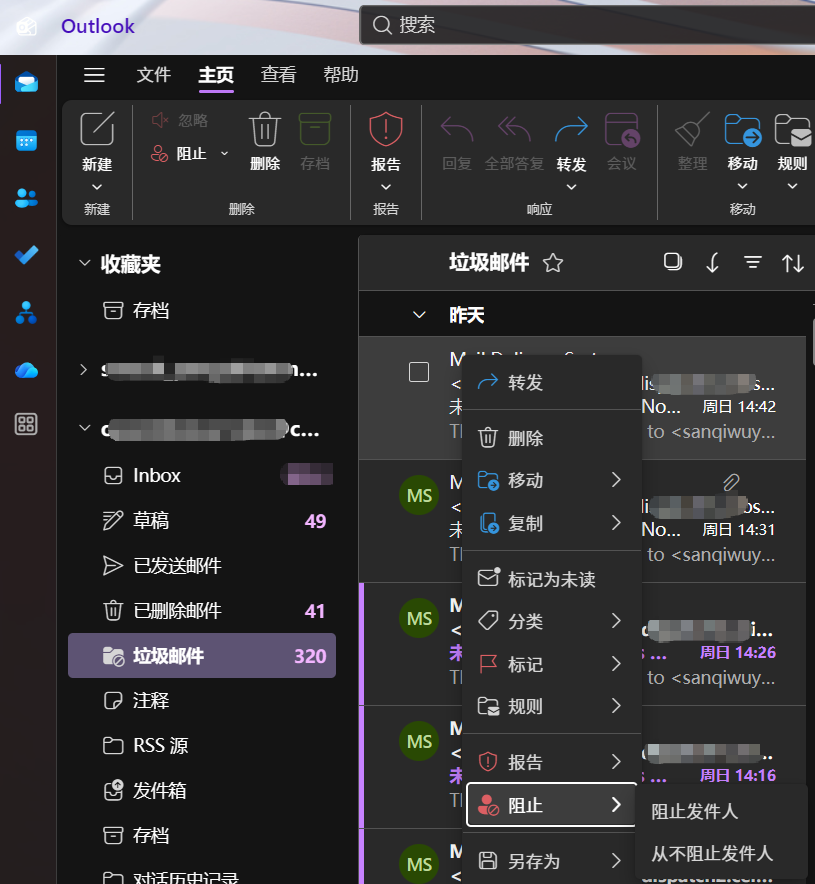This screenshot has height=884, width=815.
Task: Star the 垃圾邮件 folder as favorite
Action: (552, 263)
